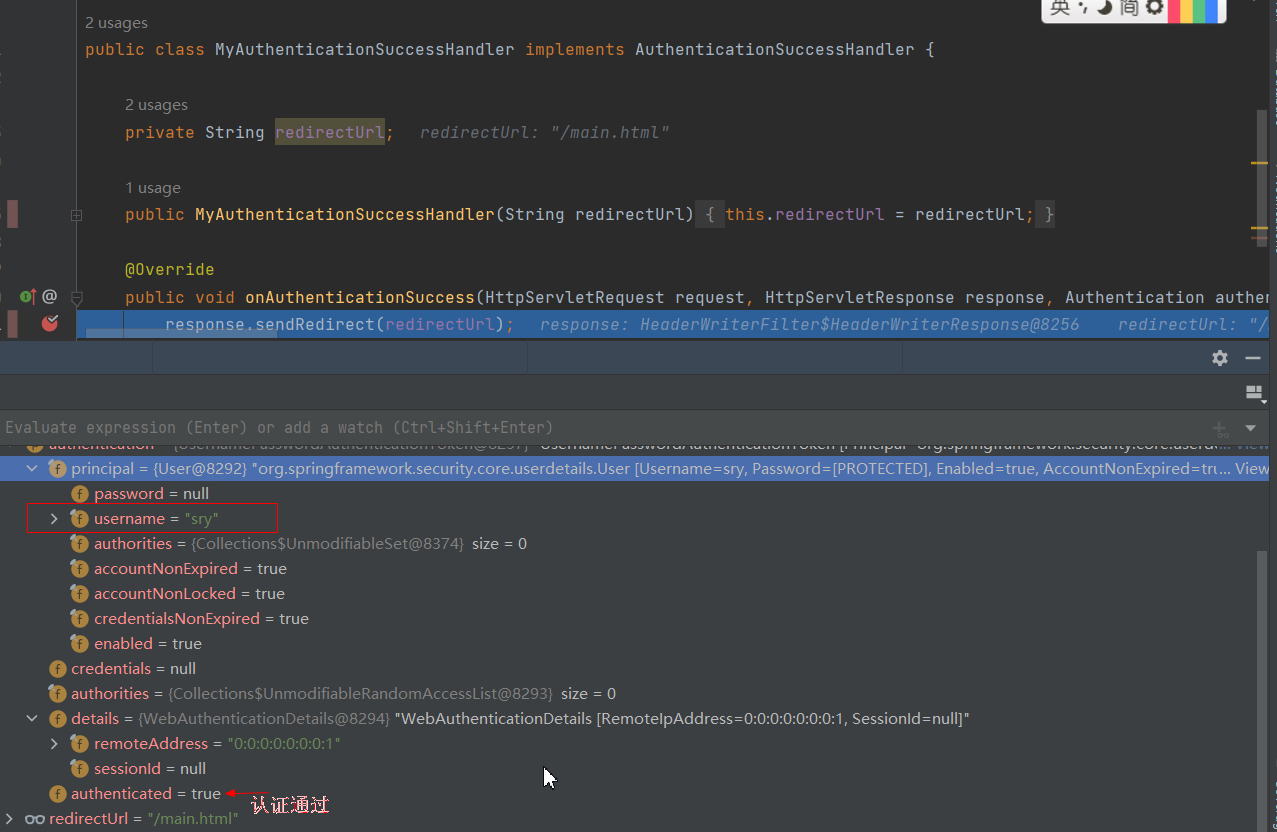Hide the debug tool window with the minimize icon
The height and width of the screenshot is (832, 1277).
[1254, 357]
